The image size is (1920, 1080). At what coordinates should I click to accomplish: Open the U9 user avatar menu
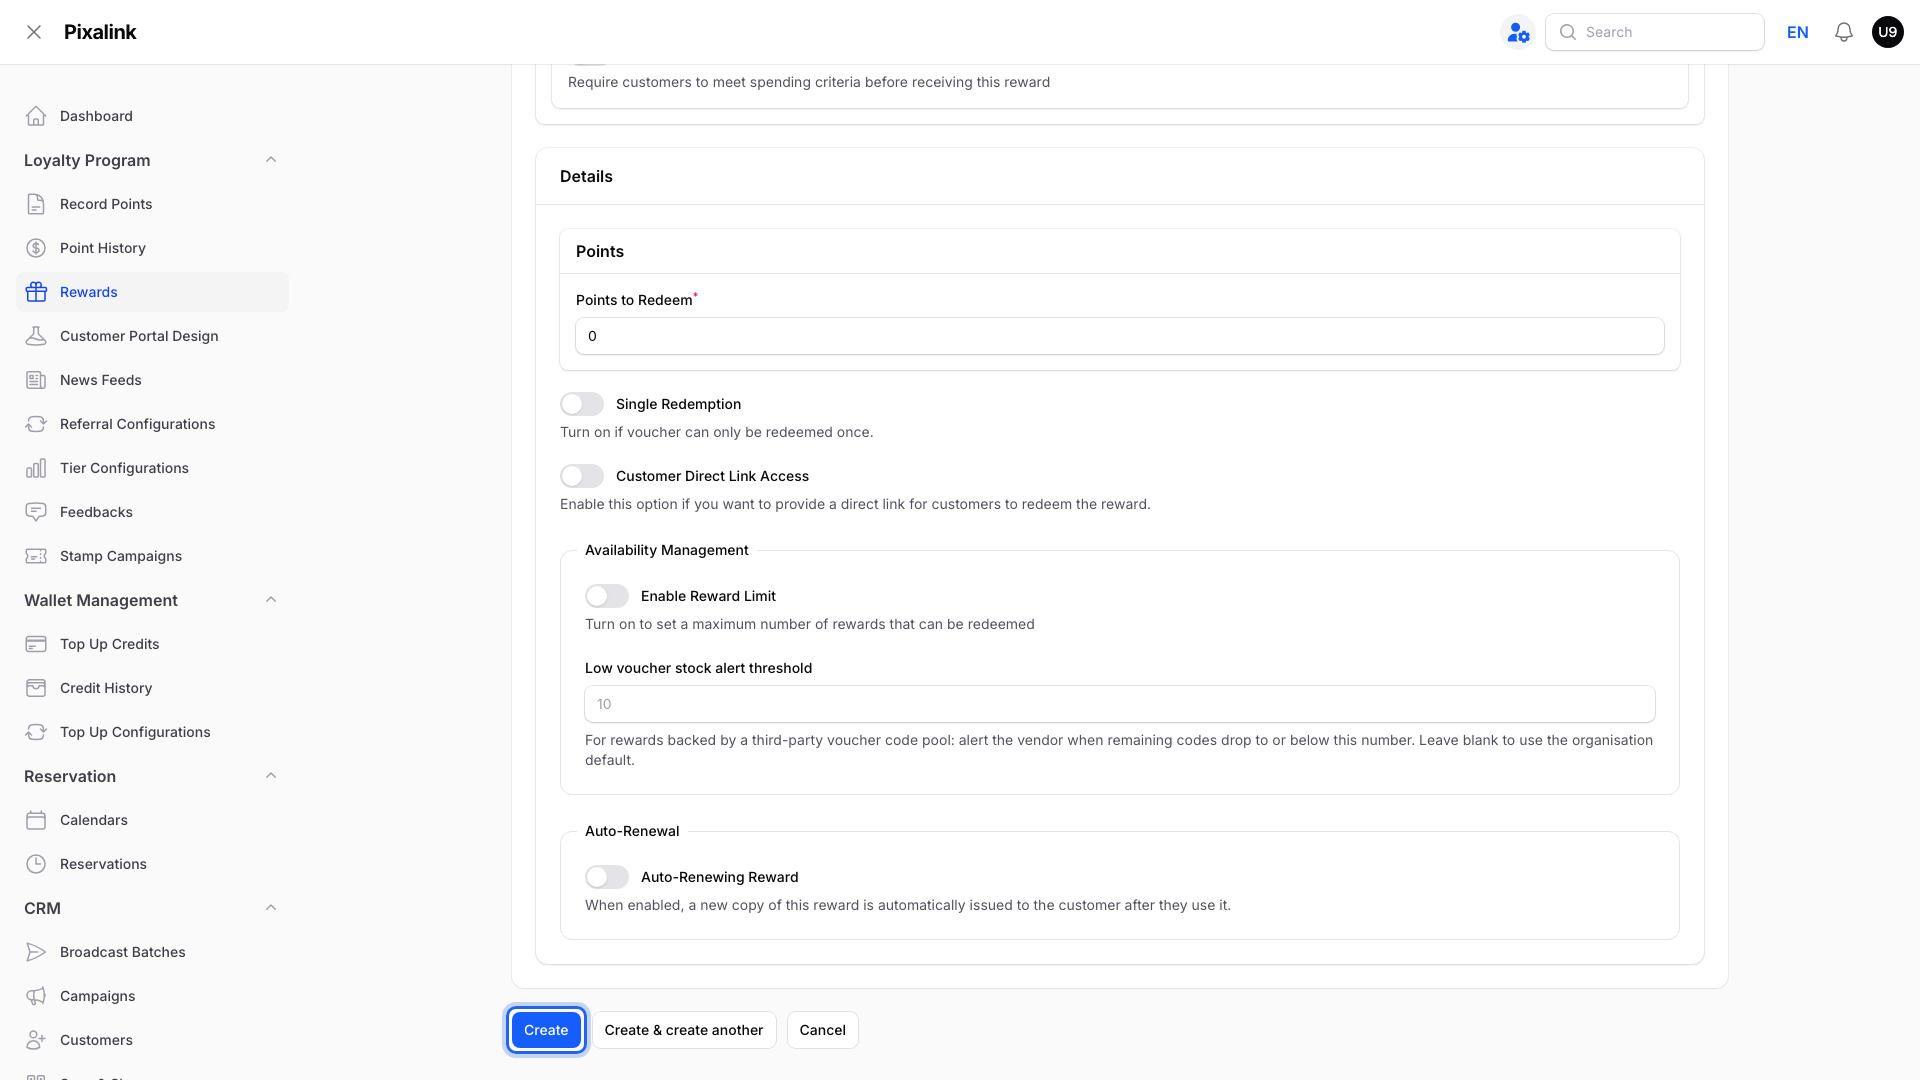coord(1888,32)
